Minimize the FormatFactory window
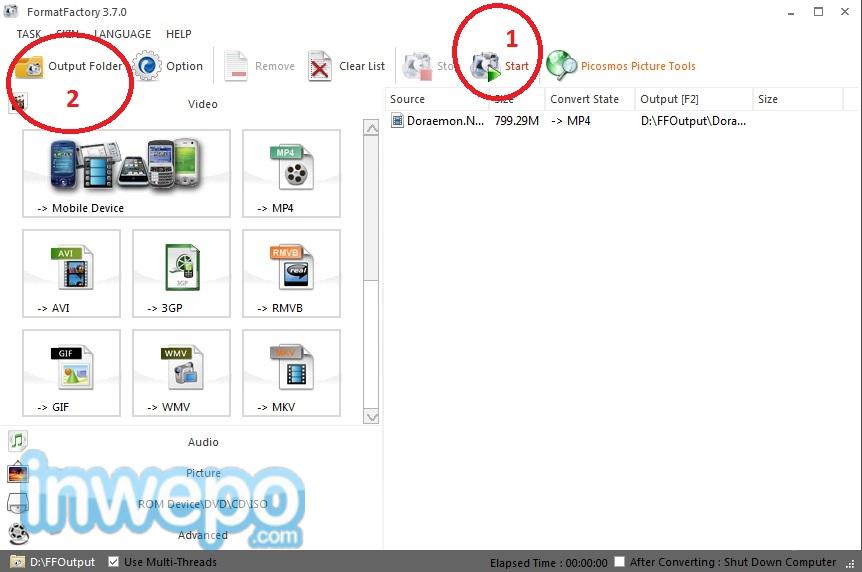 point(791,12)
